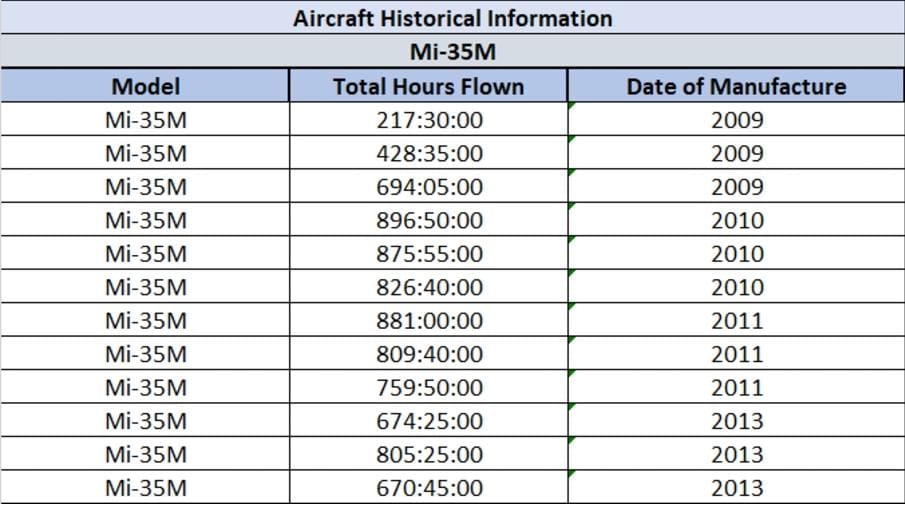
Task: Select the cell reading 826:40:00
Action: click(428, 287)
